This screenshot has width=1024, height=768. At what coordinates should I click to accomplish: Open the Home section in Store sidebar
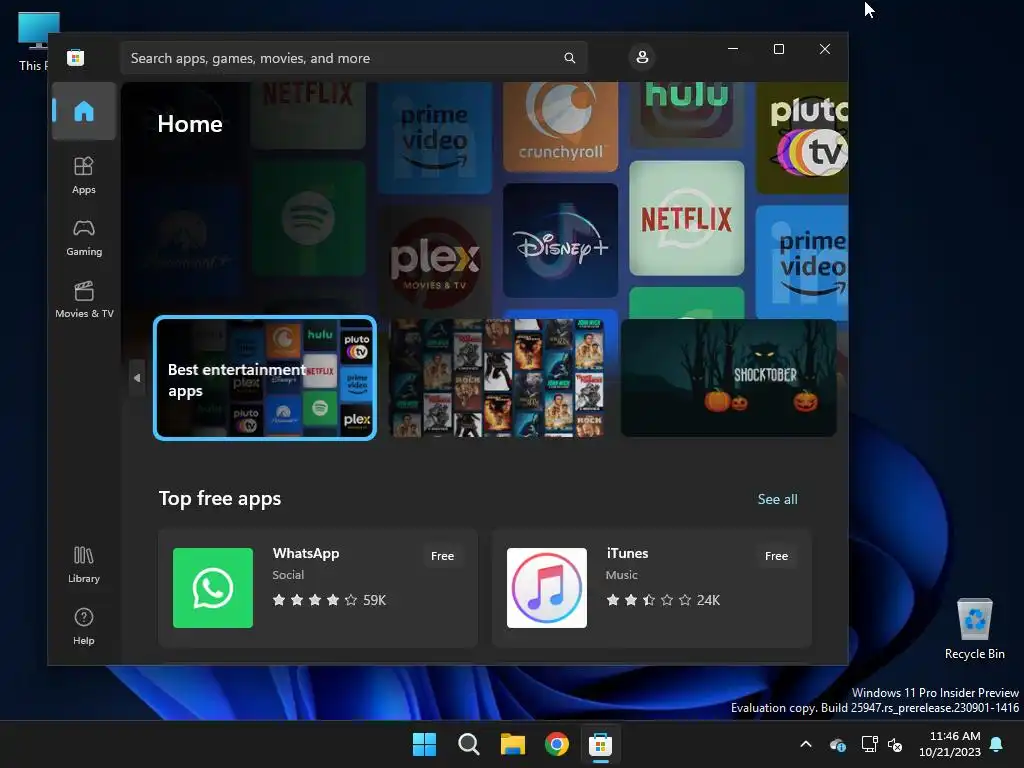pos(84,111)
